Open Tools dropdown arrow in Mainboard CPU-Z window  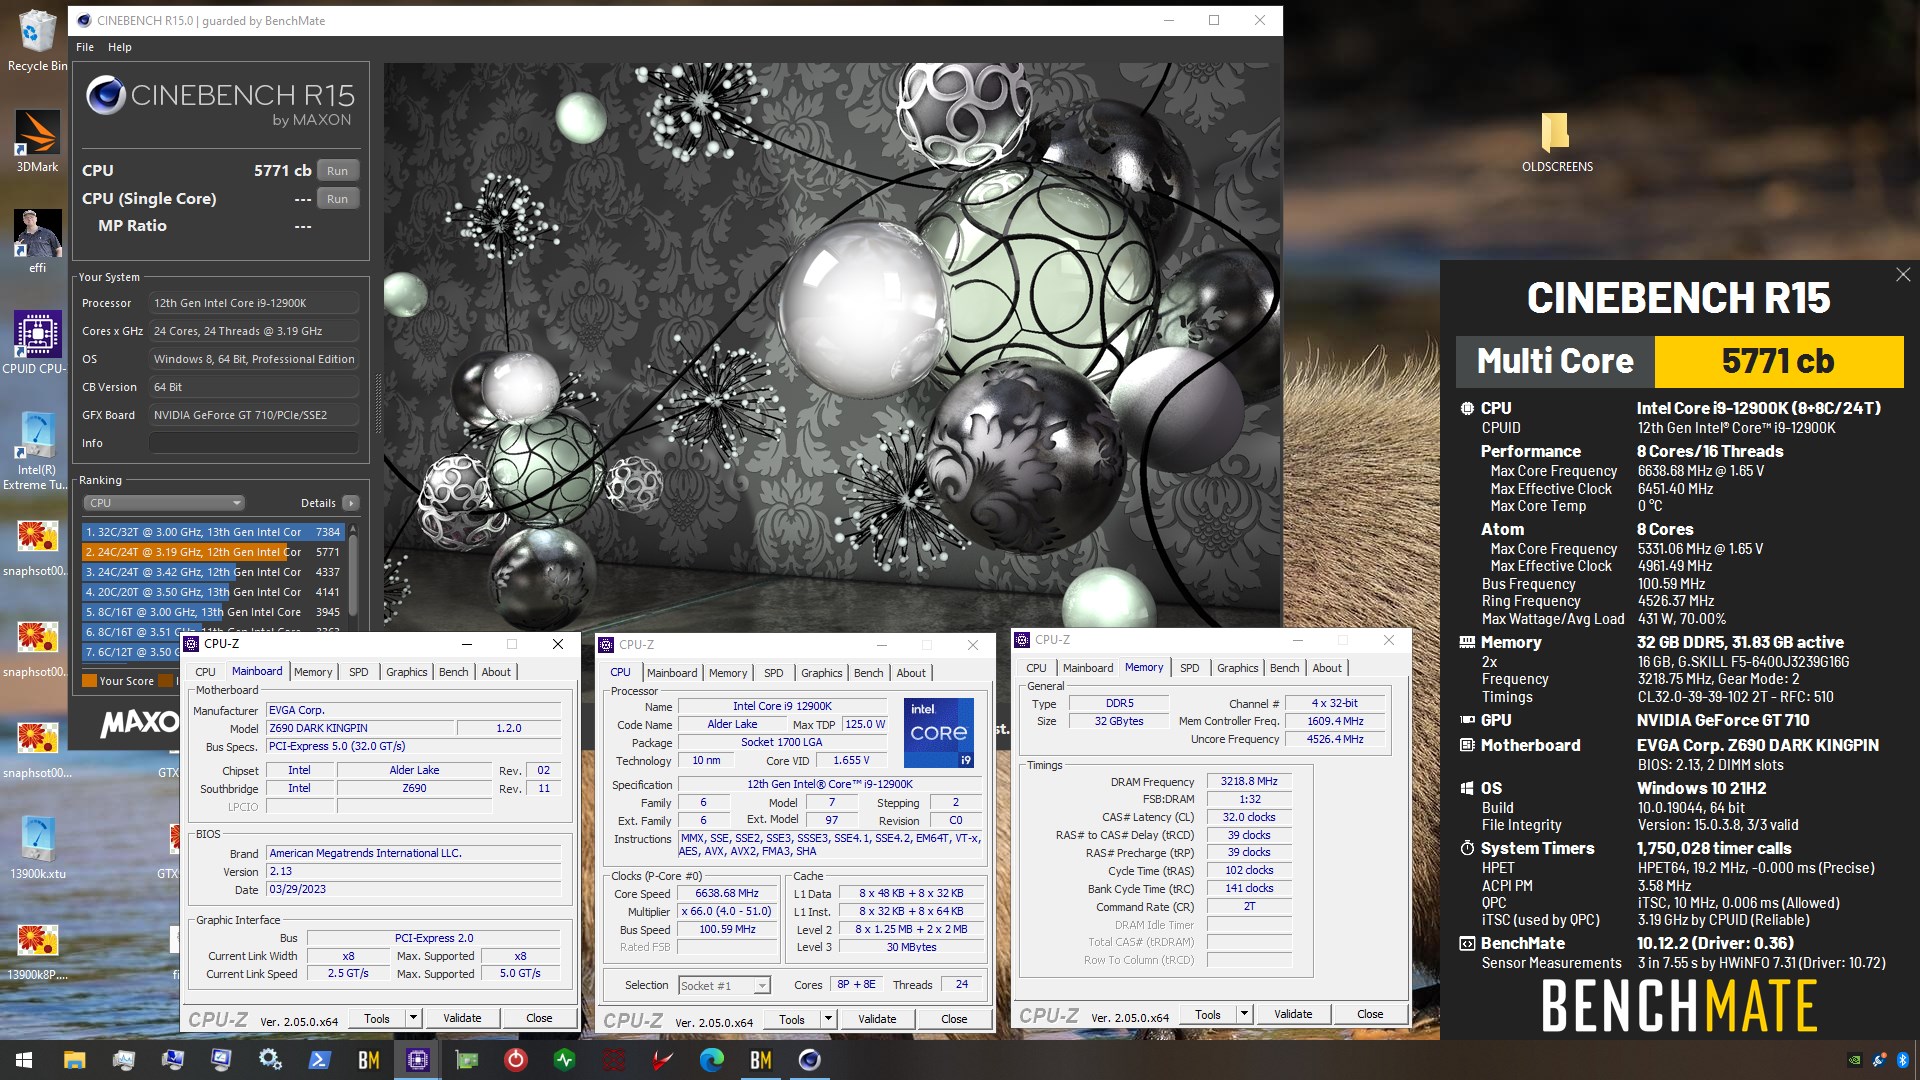[x=413, y=1018]
